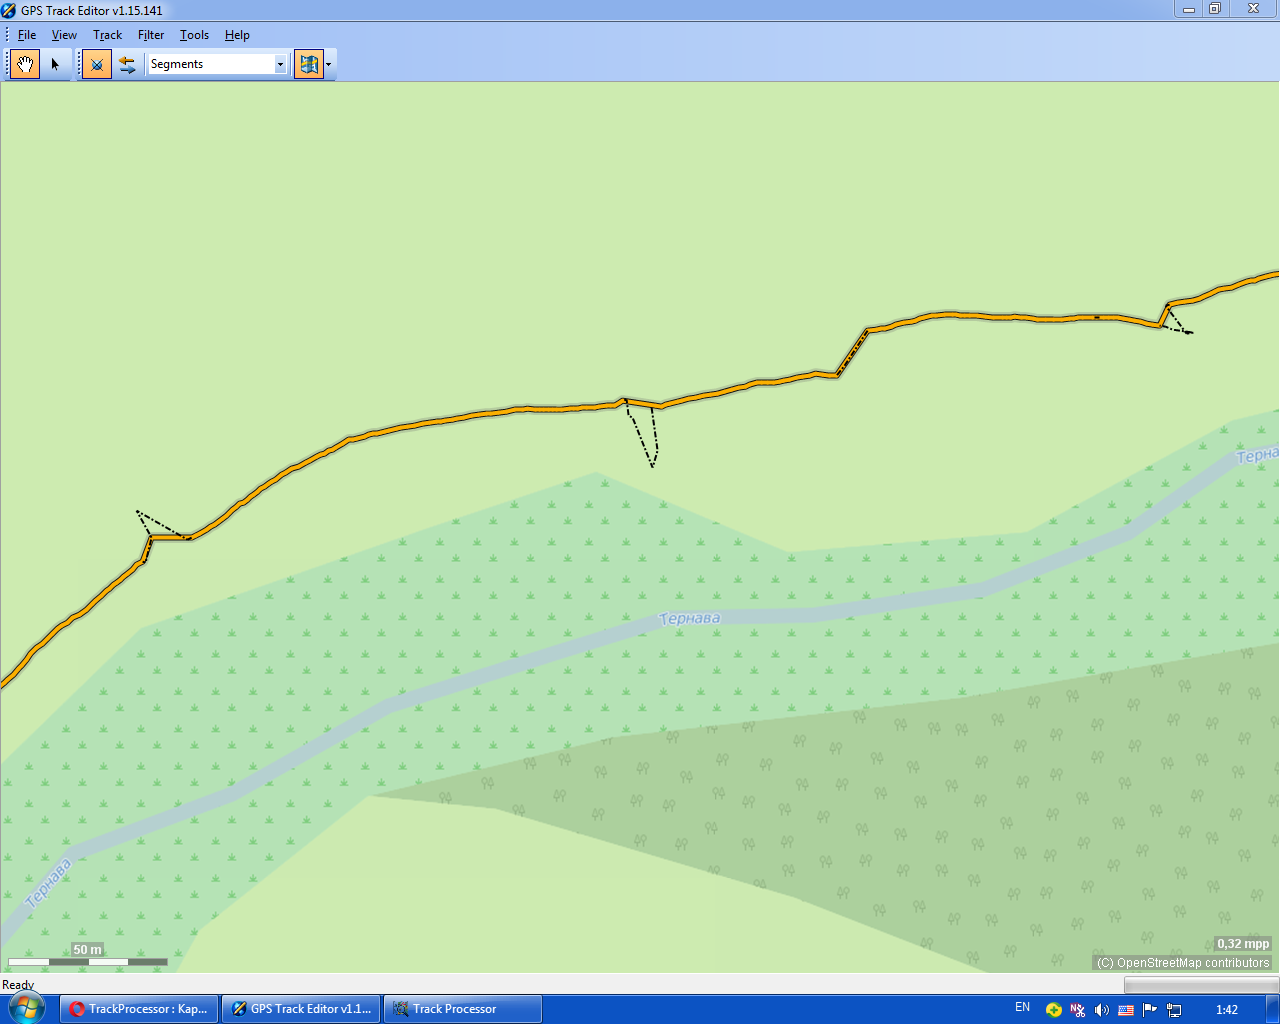
Task: Toggle the track points display button
Action: (97, 64)
